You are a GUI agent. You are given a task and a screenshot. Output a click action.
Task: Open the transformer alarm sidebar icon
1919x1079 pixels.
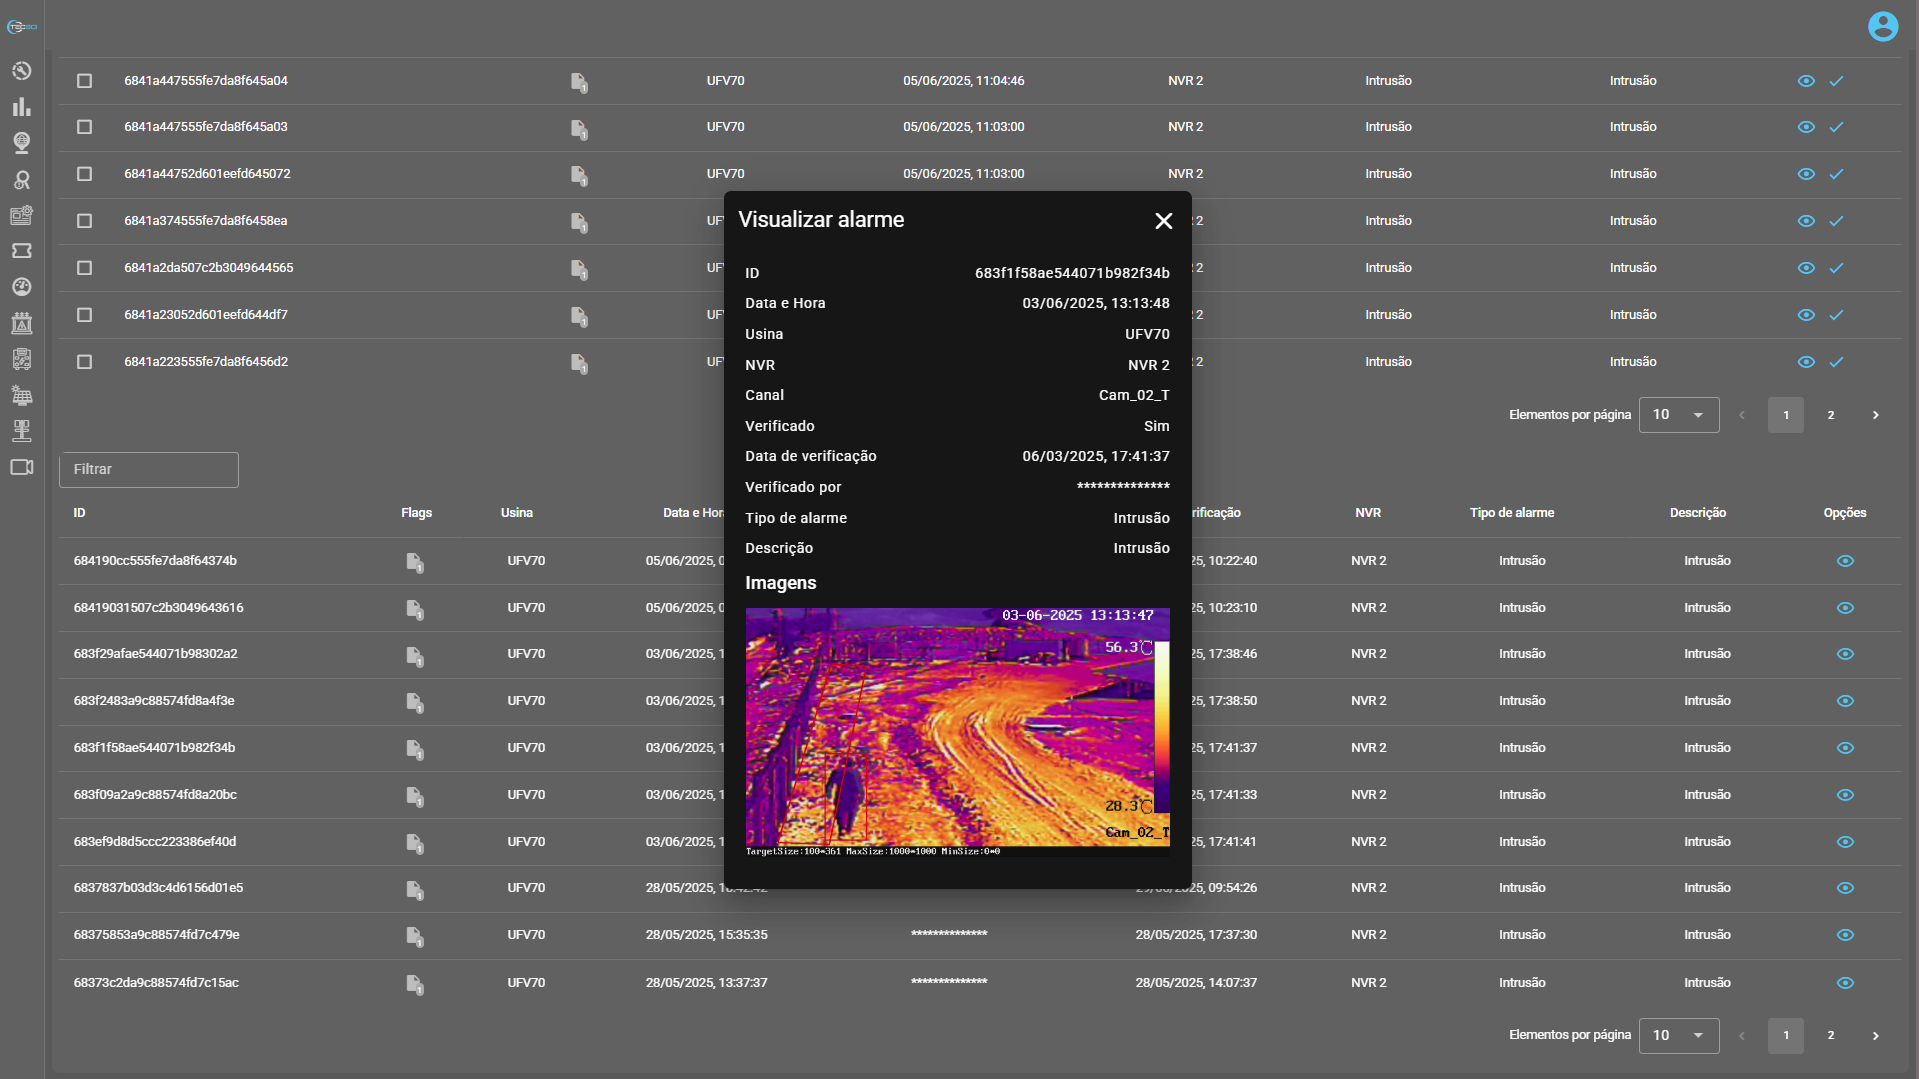(x=21, y=323)
